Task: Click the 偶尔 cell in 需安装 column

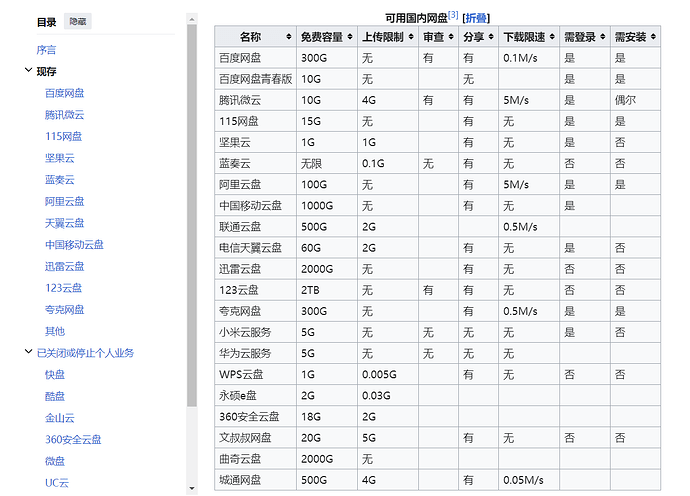Action: (635, 100)
